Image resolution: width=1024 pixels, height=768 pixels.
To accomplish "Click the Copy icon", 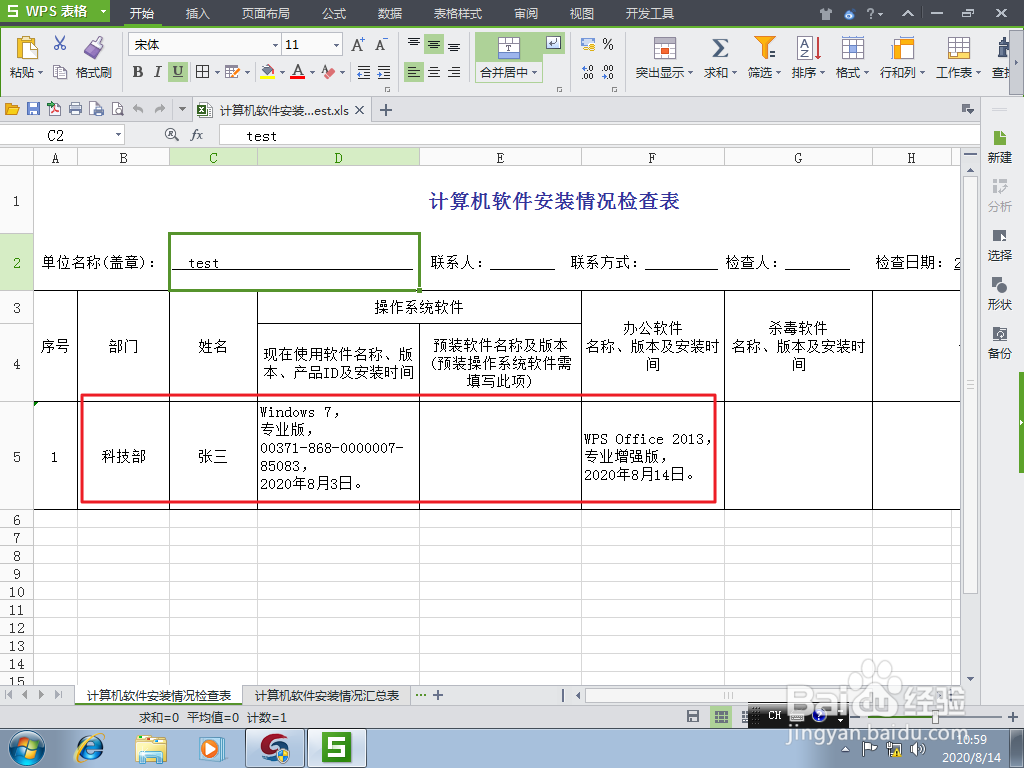I will click(60, 72).
